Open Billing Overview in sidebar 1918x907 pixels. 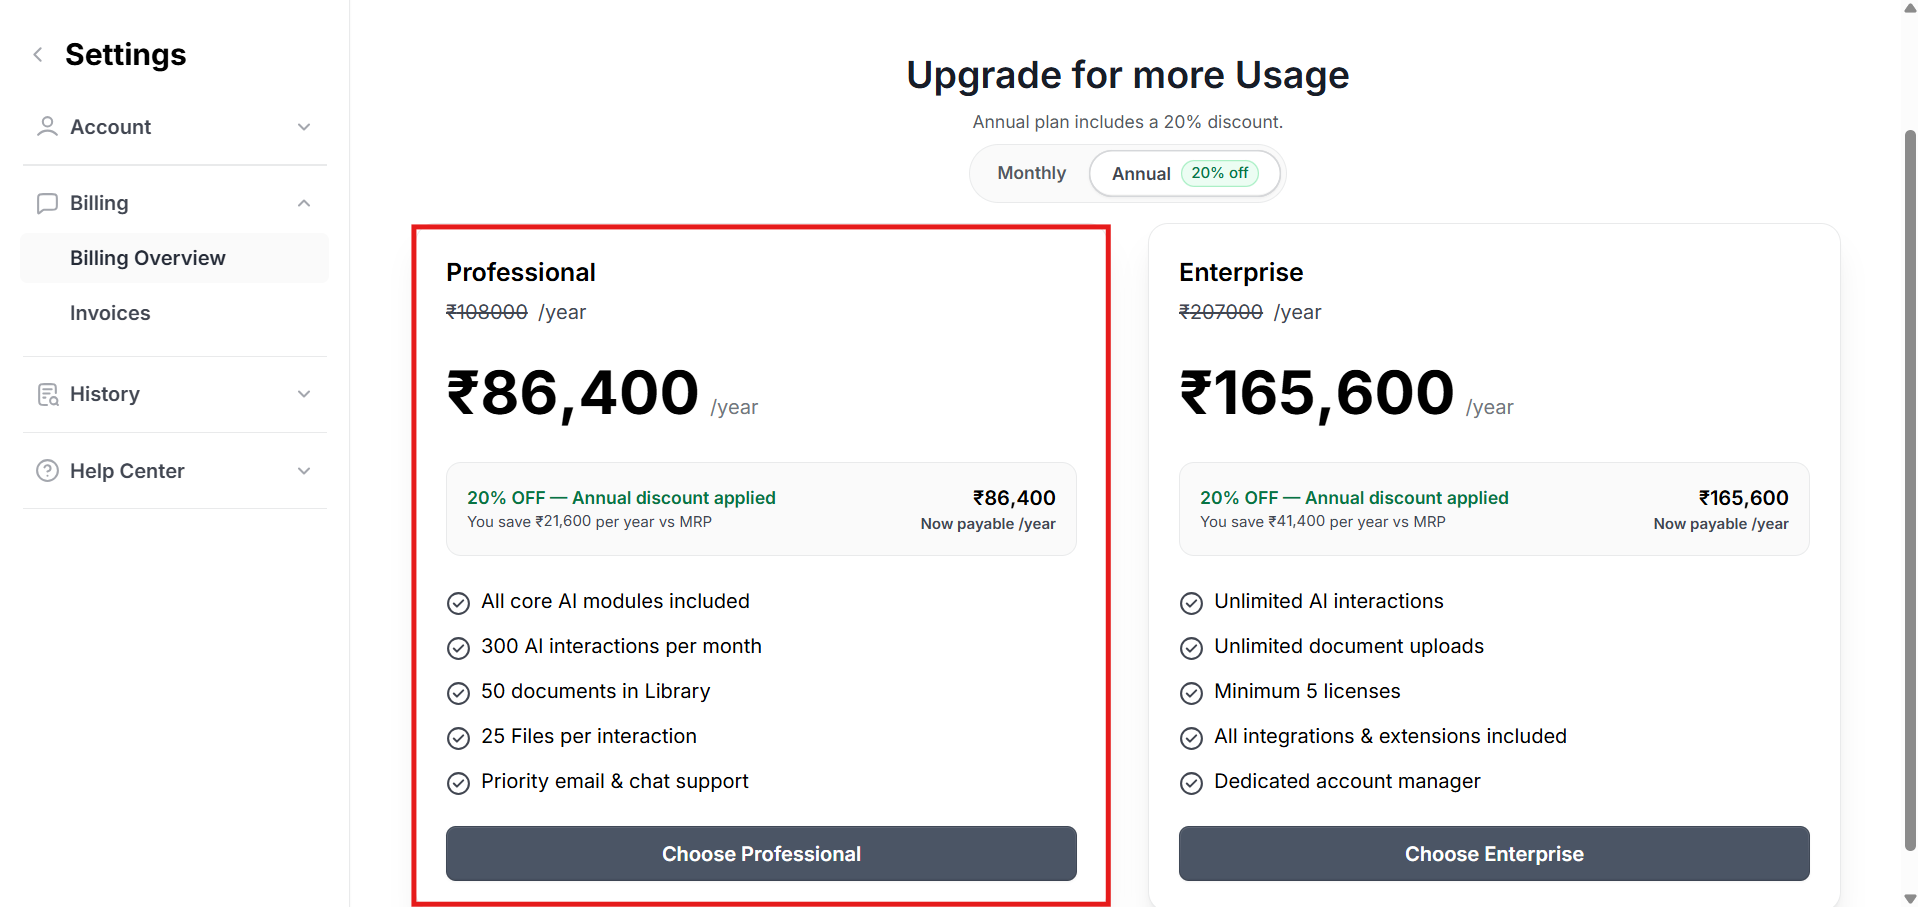pos(148,258)
